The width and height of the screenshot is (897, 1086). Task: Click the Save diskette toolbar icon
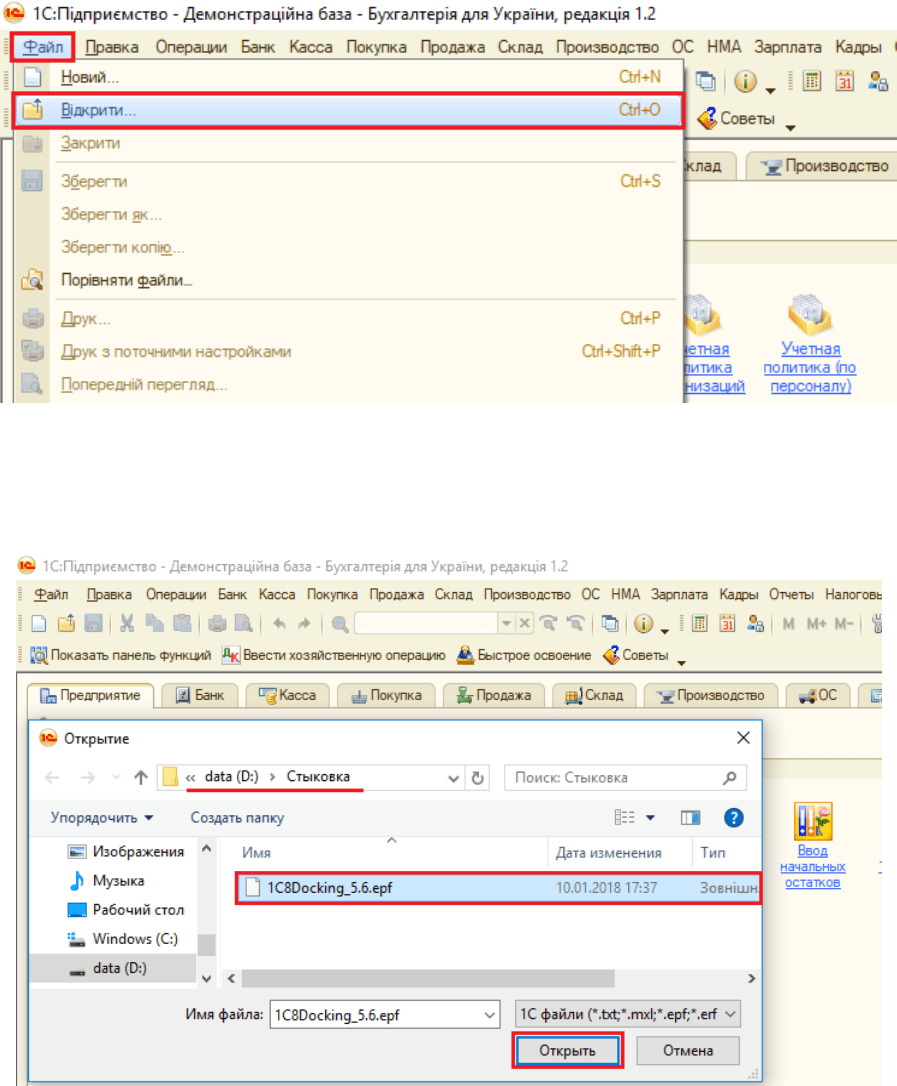[94, 623]
